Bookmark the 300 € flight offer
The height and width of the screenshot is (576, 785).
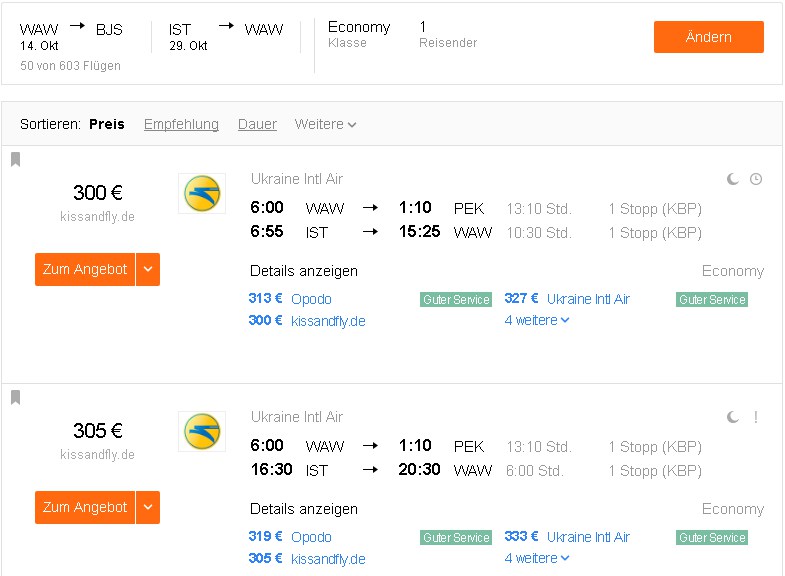tap(16, 159)
